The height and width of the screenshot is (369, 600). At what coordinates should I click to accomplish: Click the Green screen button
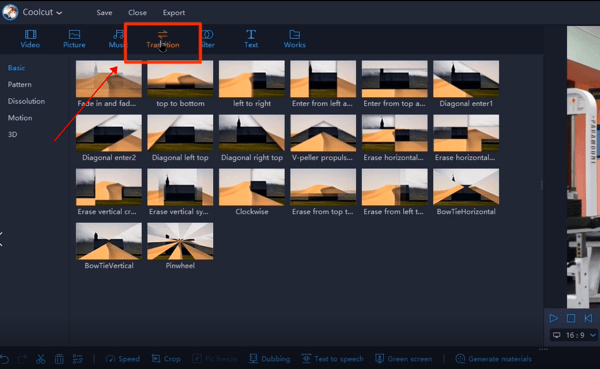click(404, 359)
